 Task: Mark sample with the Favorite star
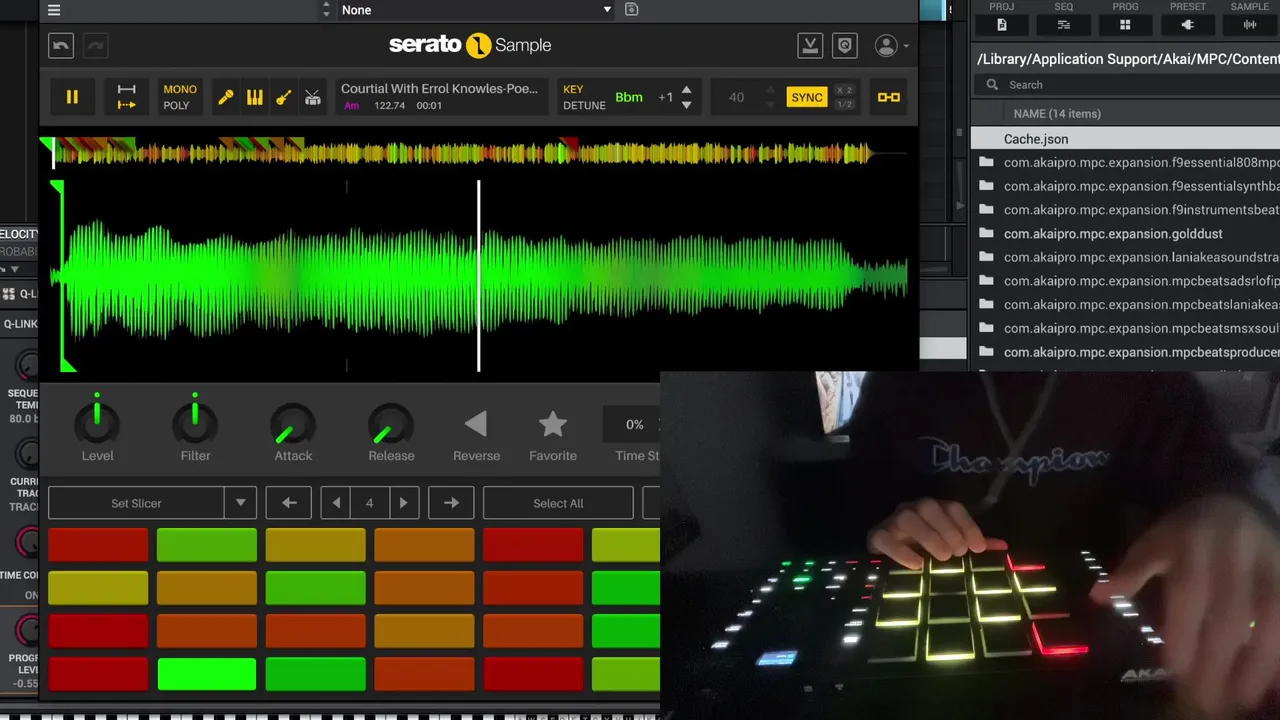click(x=553, y=424)
